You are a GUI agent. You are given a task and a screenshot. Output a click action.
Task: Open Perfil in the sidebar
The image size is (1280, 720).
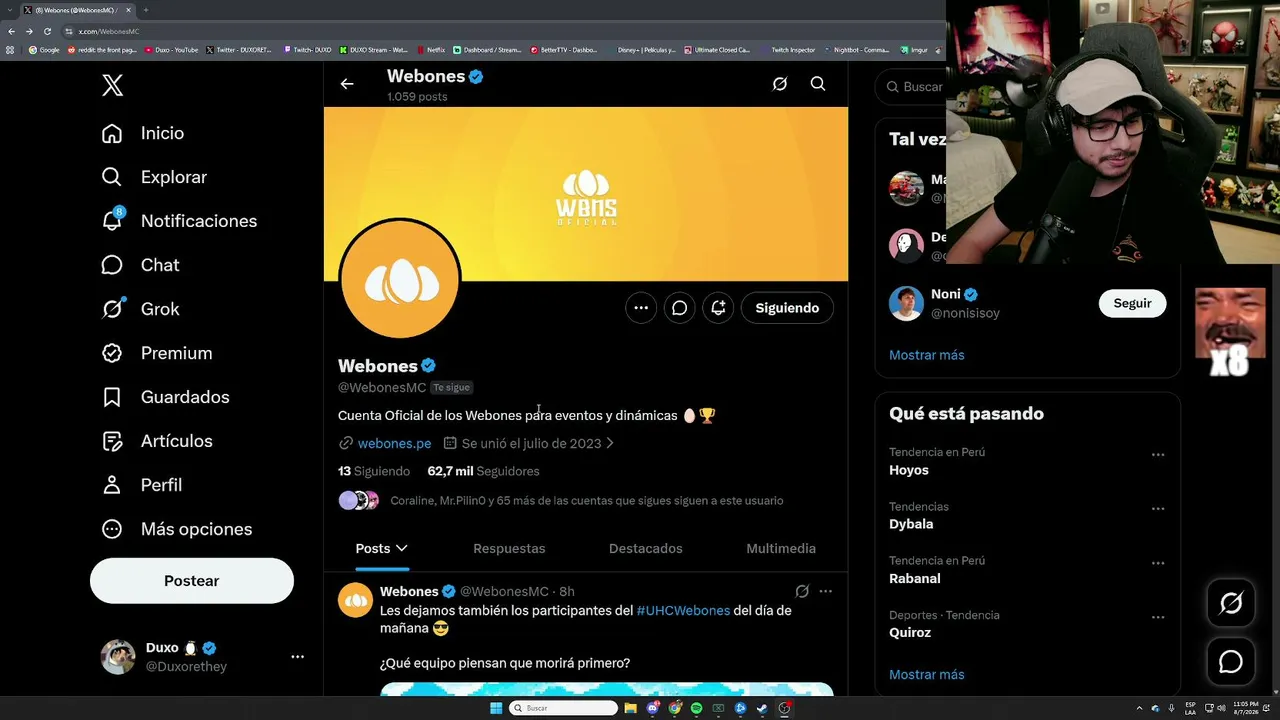tap(142, 485)
